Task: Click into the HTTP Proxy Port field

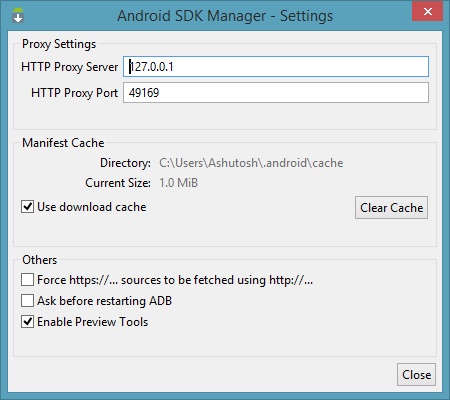Action: pyautogui.click(x=276, y=93)
